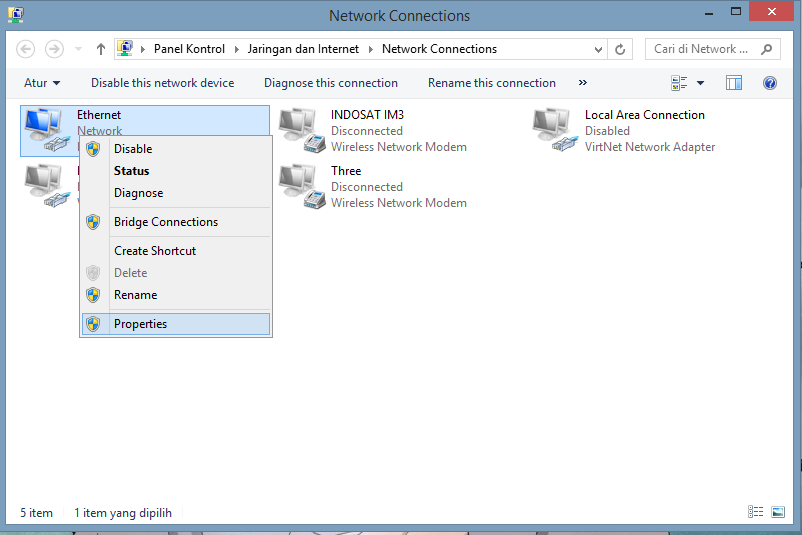The width and height of the screenshot is (802, 535).
Task: Show the preview pane
Action: click(734, 83)
